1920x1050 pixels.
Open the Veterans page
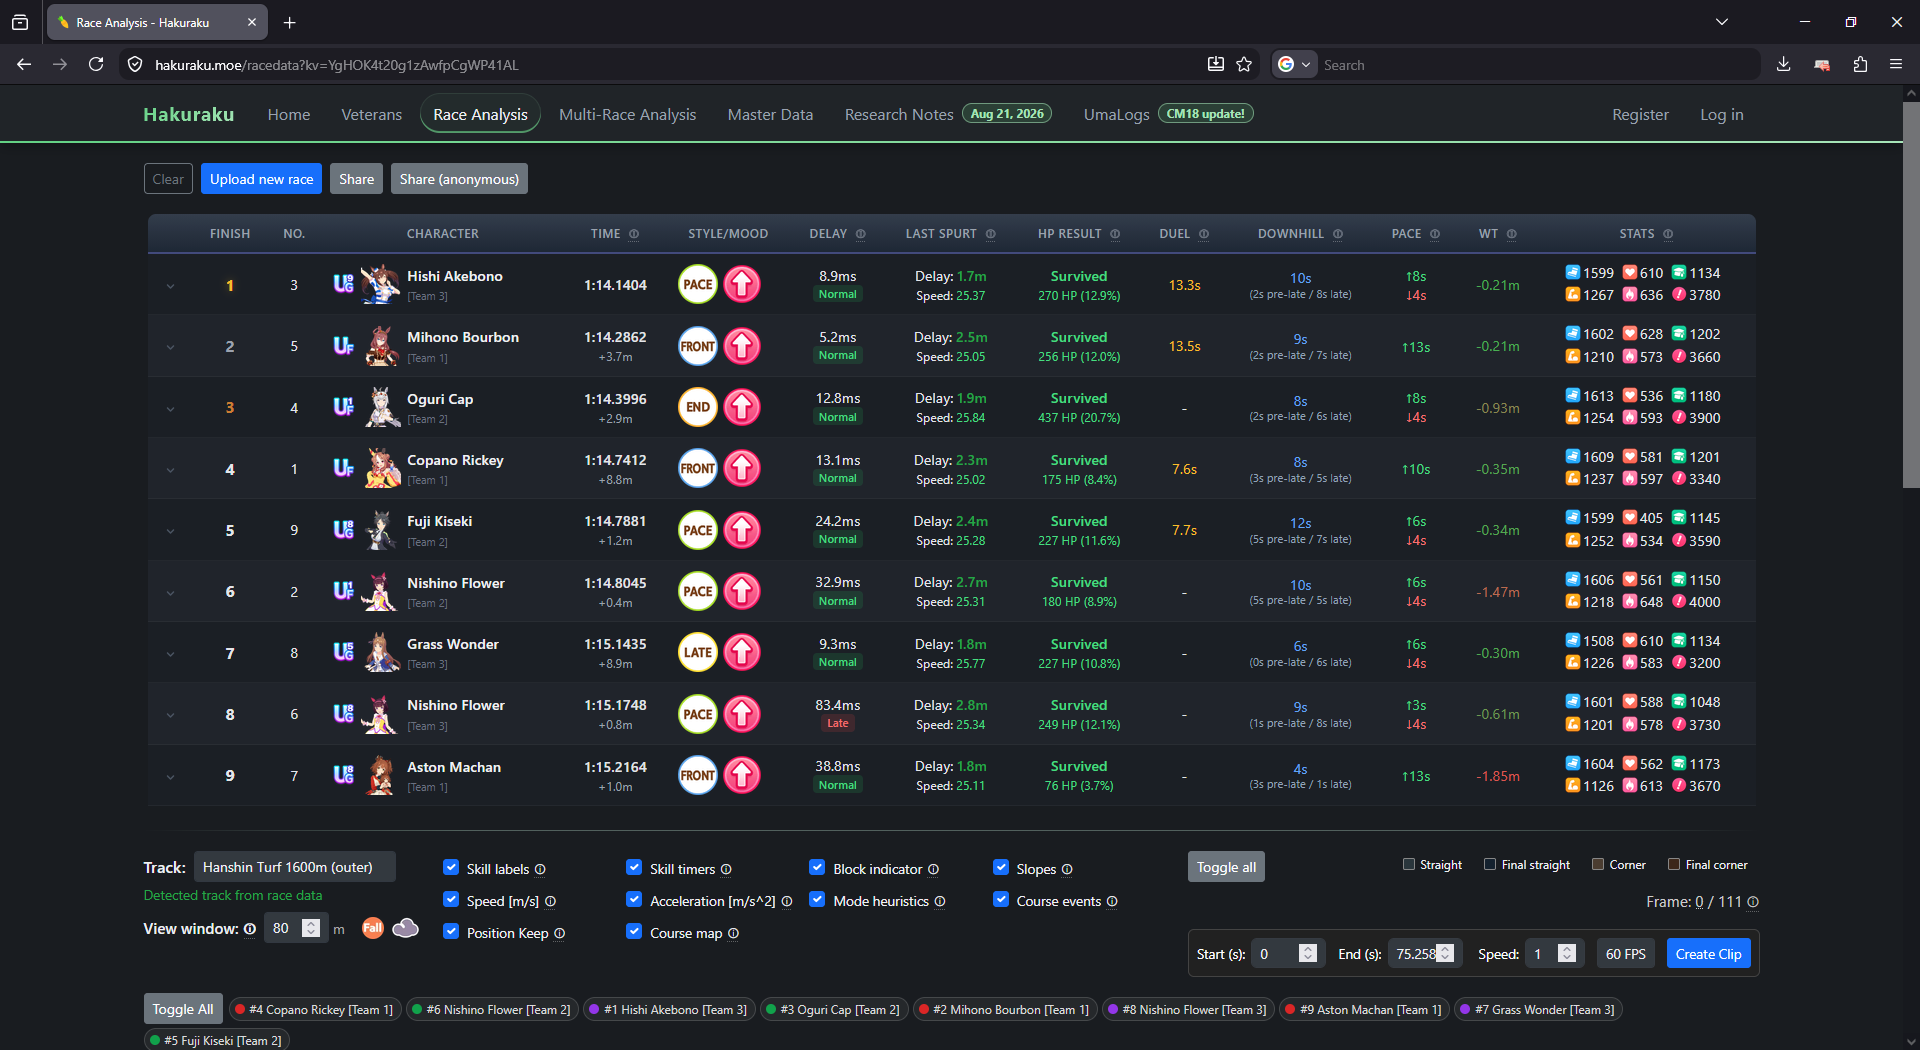tap(371, 114)
